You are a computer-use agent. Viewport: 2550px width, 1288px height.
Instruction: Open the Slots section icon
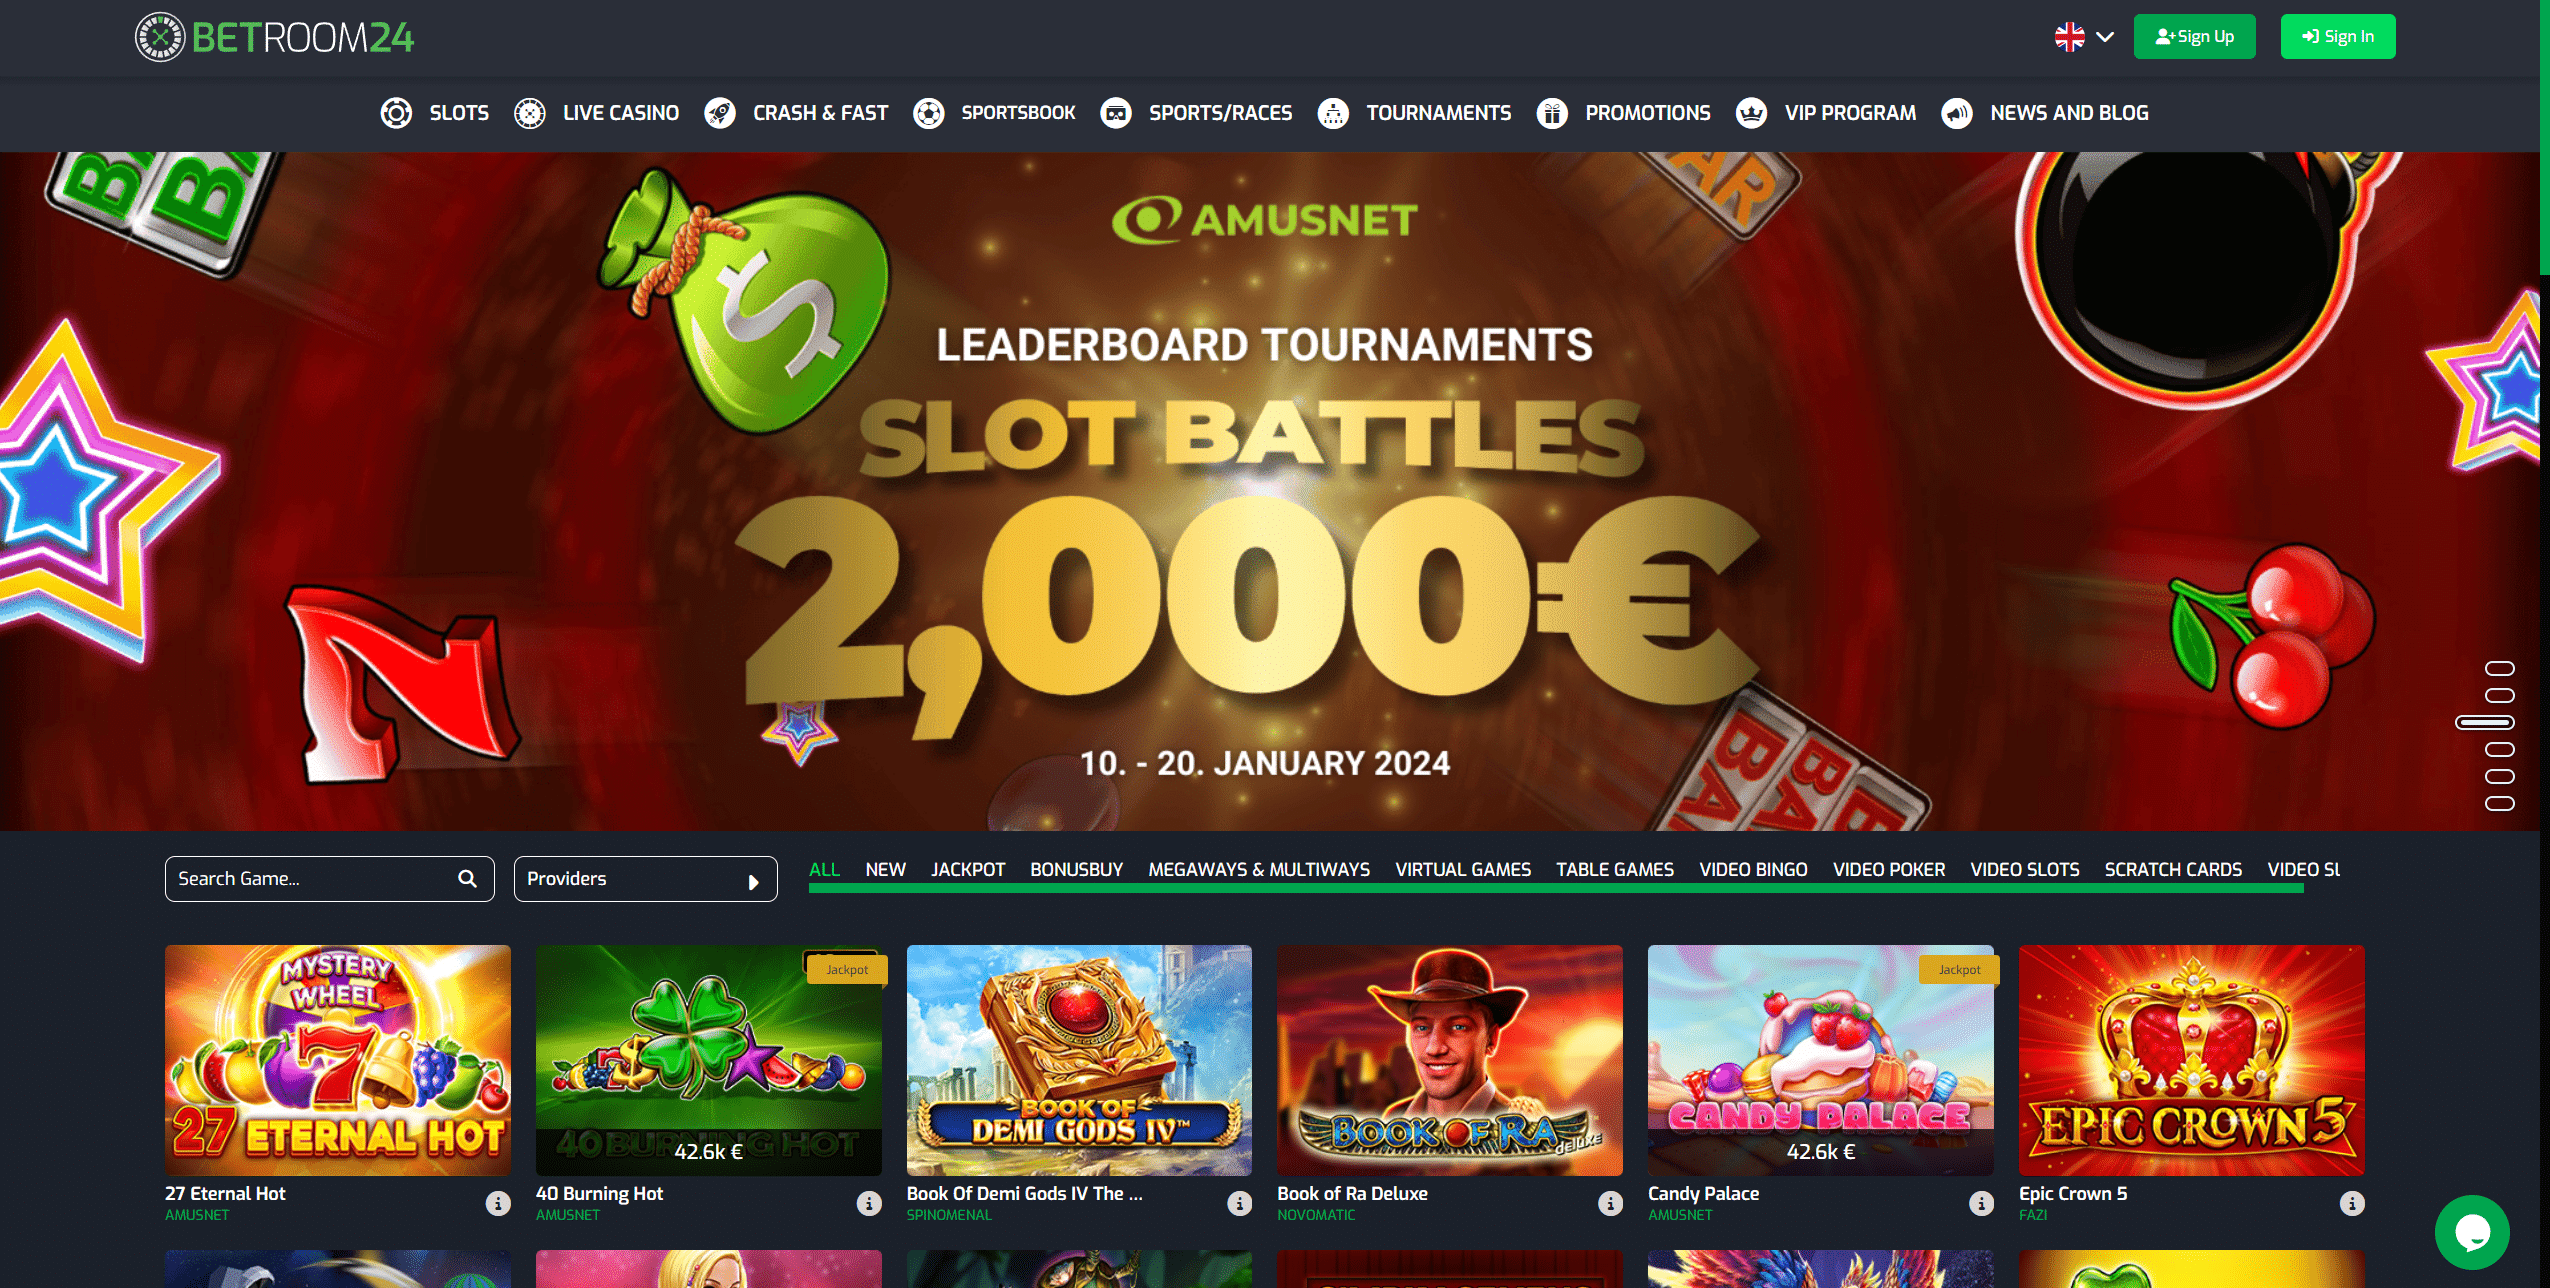396,113
